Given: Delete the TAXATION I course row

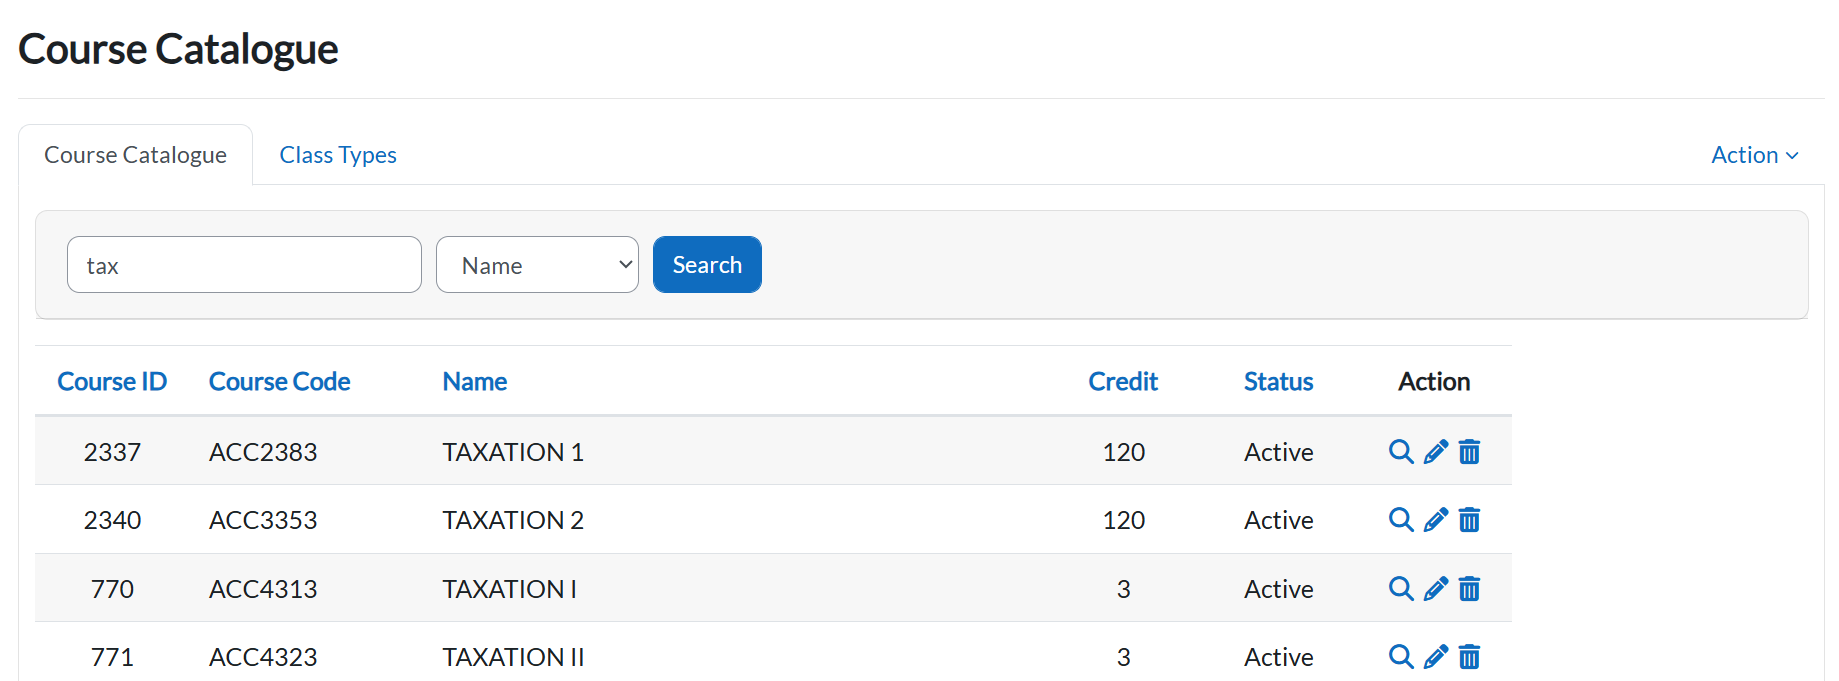Looking at the screenshot, I should (1469, 589).
